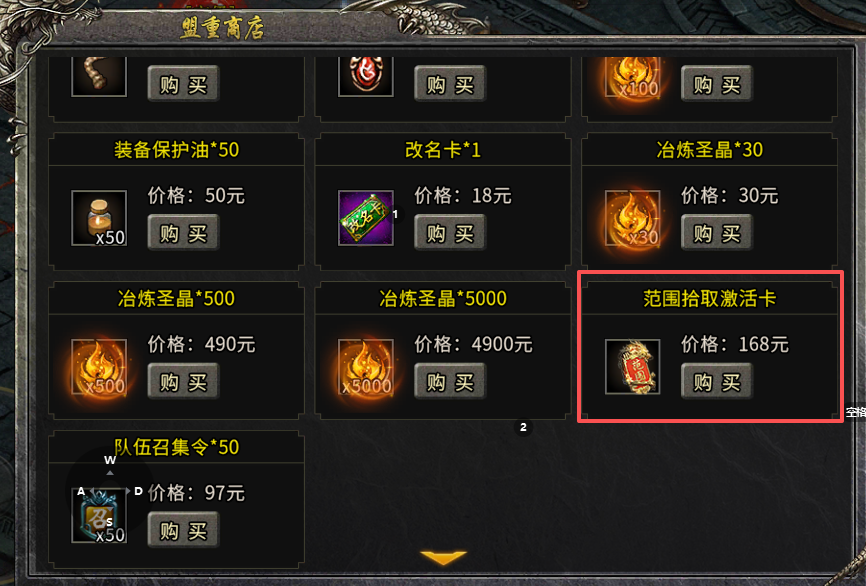This screenshot has height=586, width=866.
Task: Click the rope item icon at top left
Action: click(x=99, y=77)
